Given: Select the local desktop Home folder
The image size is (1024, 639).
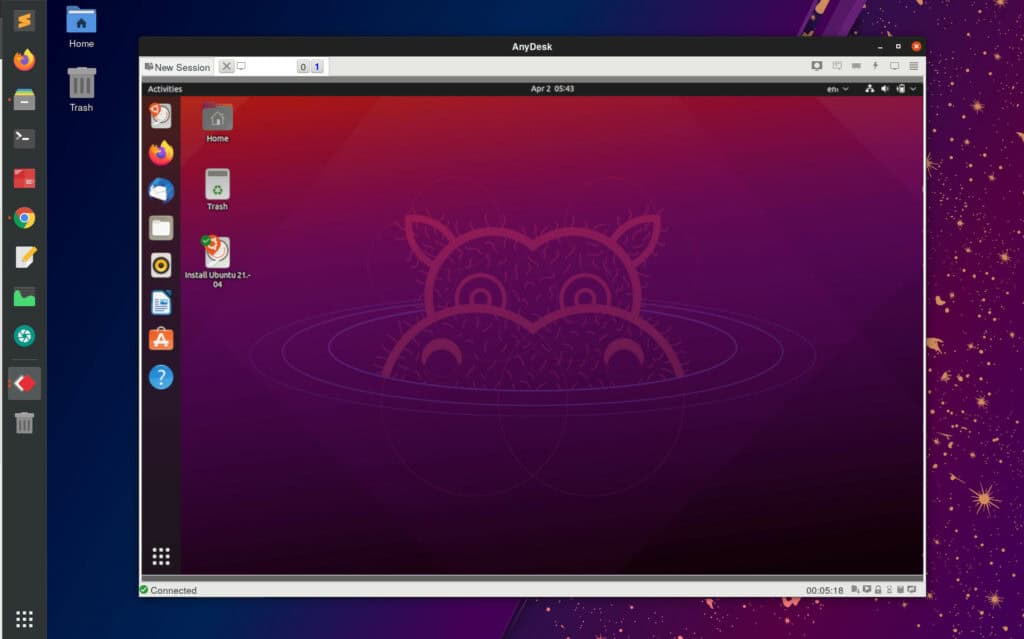Looking at the screenshot, I should coord(81,28).
